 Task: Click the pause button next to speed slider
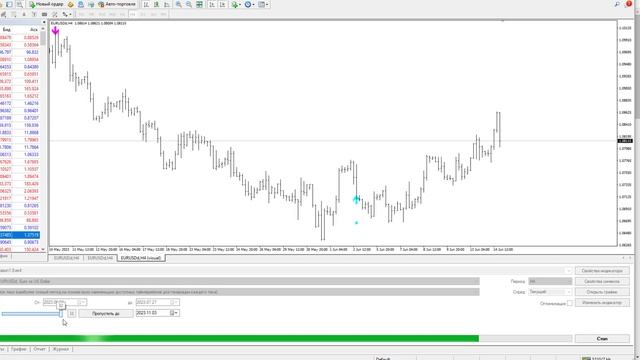[x=71, y=313]
